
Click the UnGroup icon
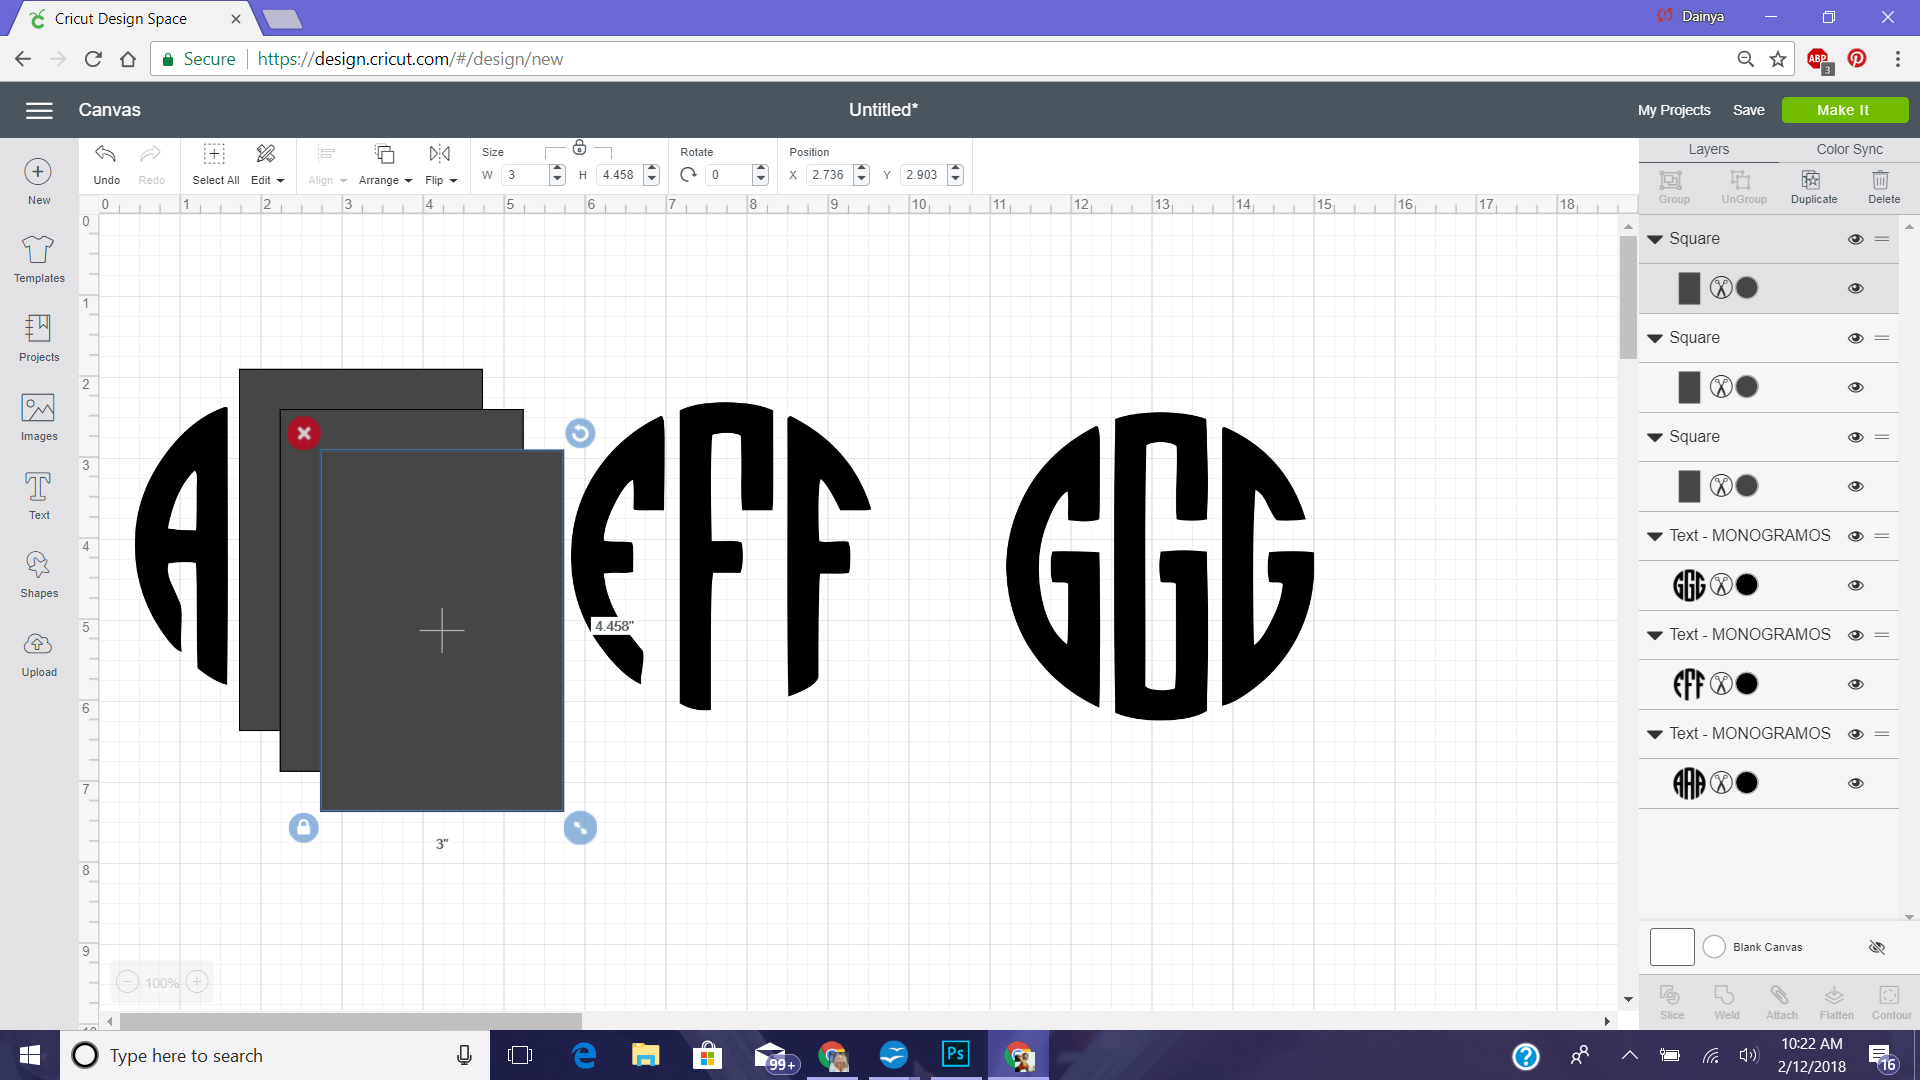pos(1743,187)
